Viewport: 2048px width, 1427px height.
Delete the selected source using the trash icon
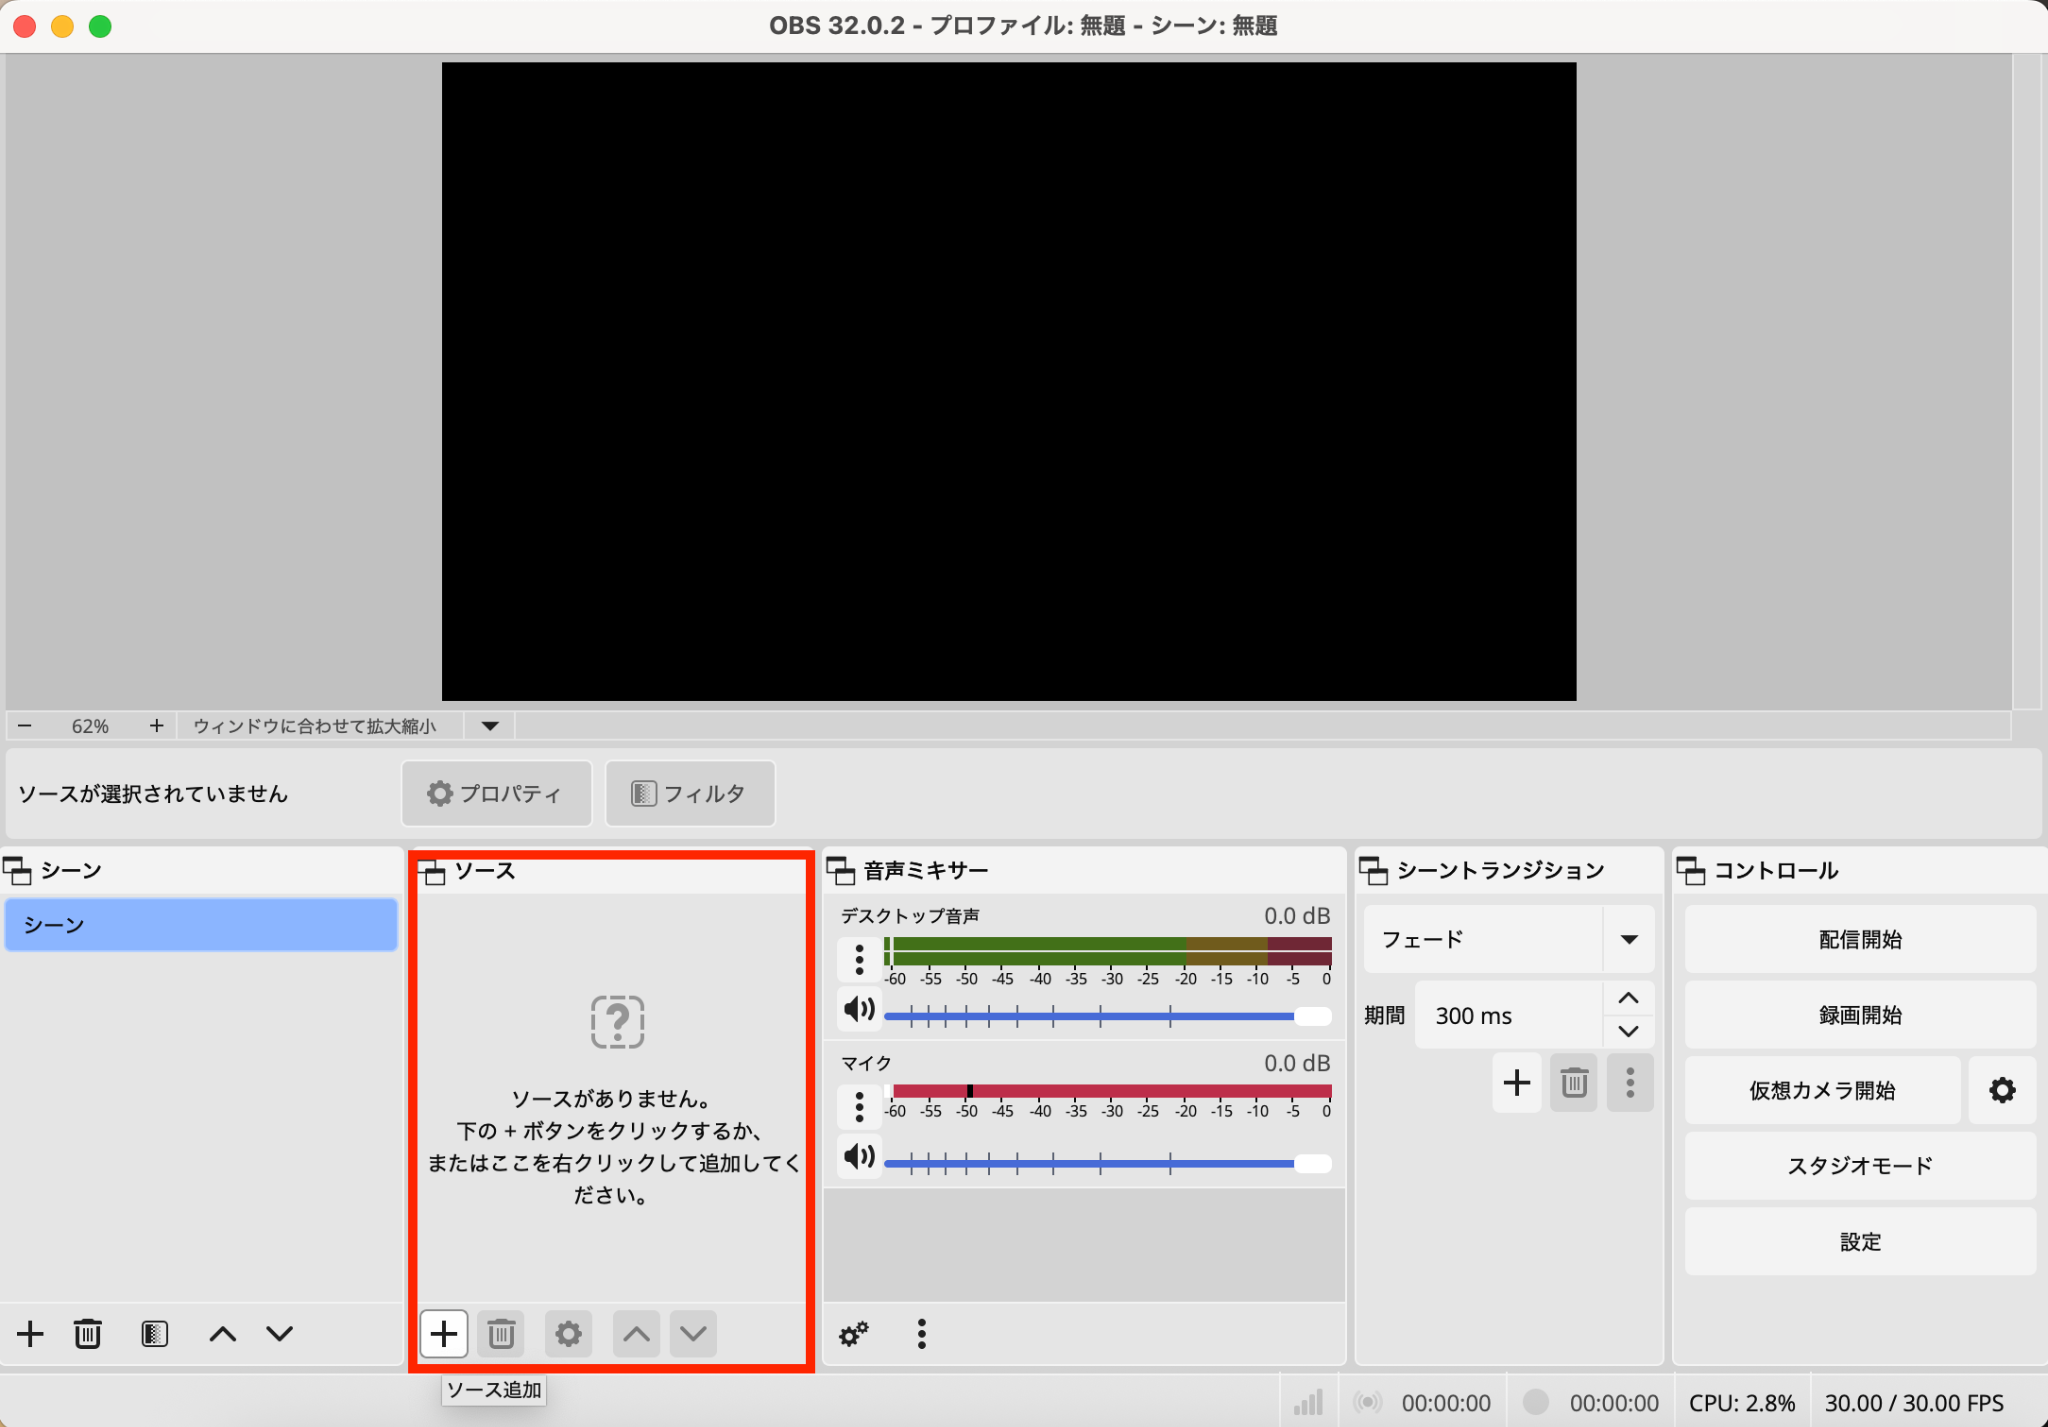[500, 1333]
